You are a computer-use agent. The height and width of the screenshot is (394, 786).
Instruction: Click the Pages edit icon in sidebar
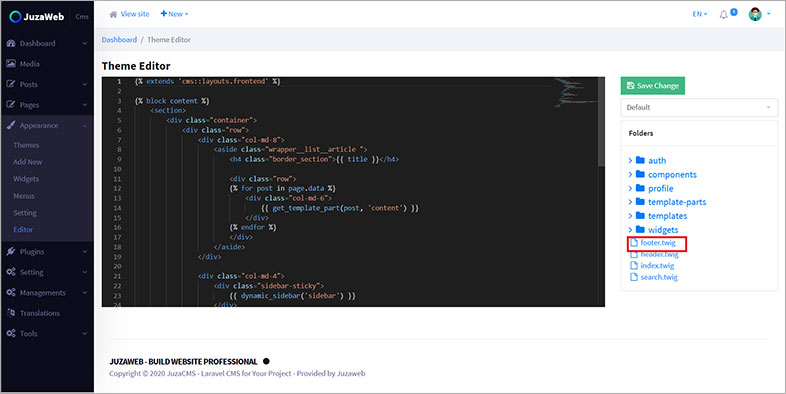pos(11,105)
